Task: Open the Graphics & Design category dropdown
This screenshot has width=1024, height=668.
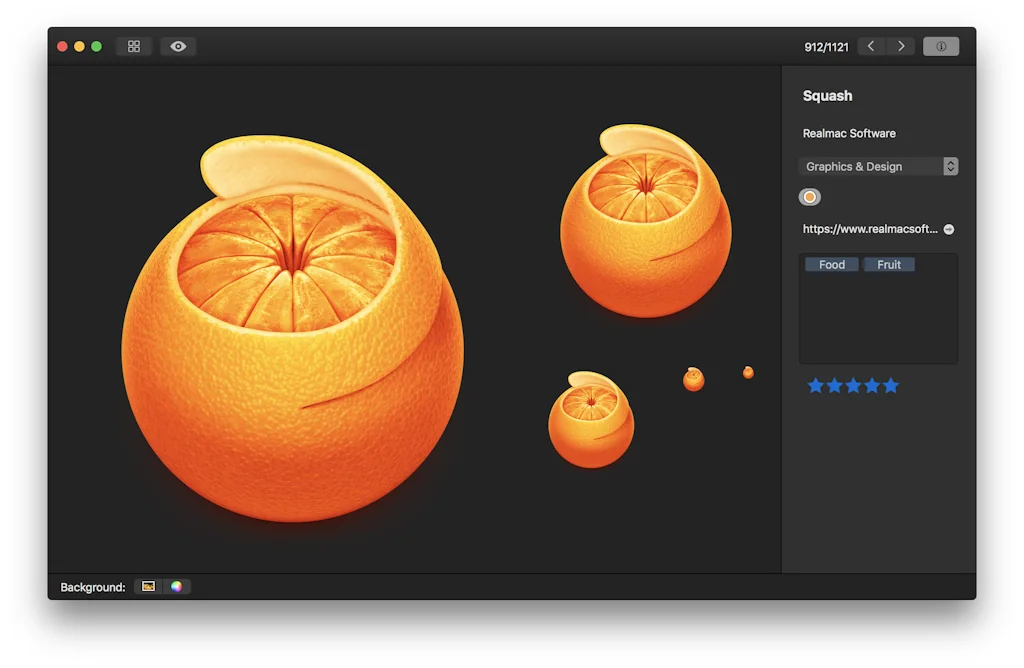Action: (878, 167)
